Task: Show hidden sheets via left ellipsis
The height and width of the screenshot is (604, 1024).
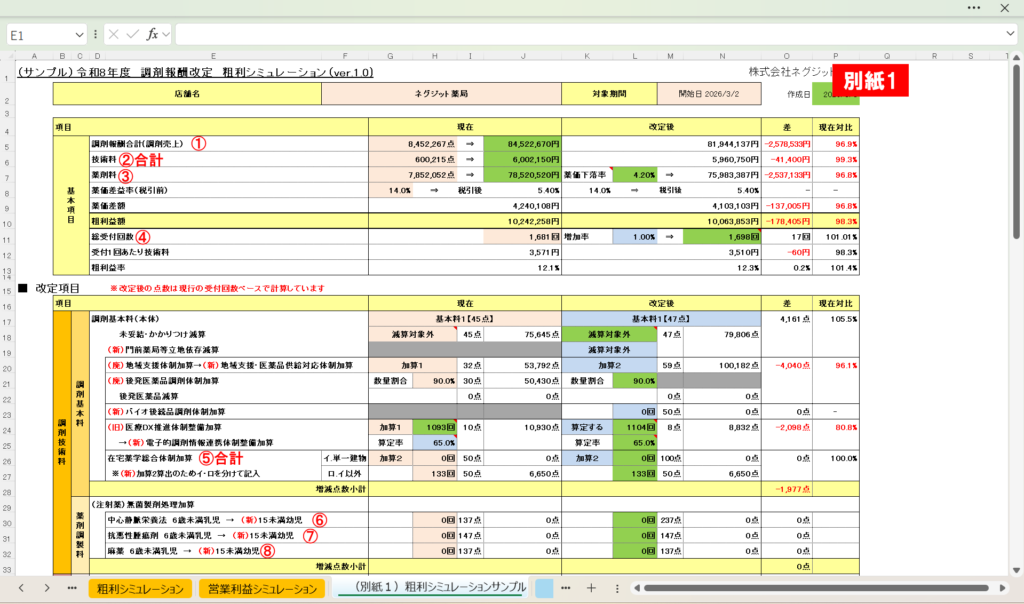Action: coord(71,587)
